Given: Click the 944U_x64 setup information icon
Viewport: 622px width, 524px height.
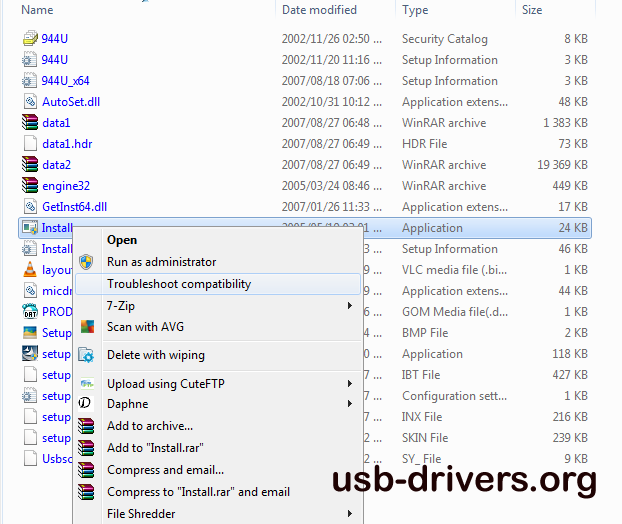Looking at the screenshot, I should pyautogui.click(x=30, y=81).
